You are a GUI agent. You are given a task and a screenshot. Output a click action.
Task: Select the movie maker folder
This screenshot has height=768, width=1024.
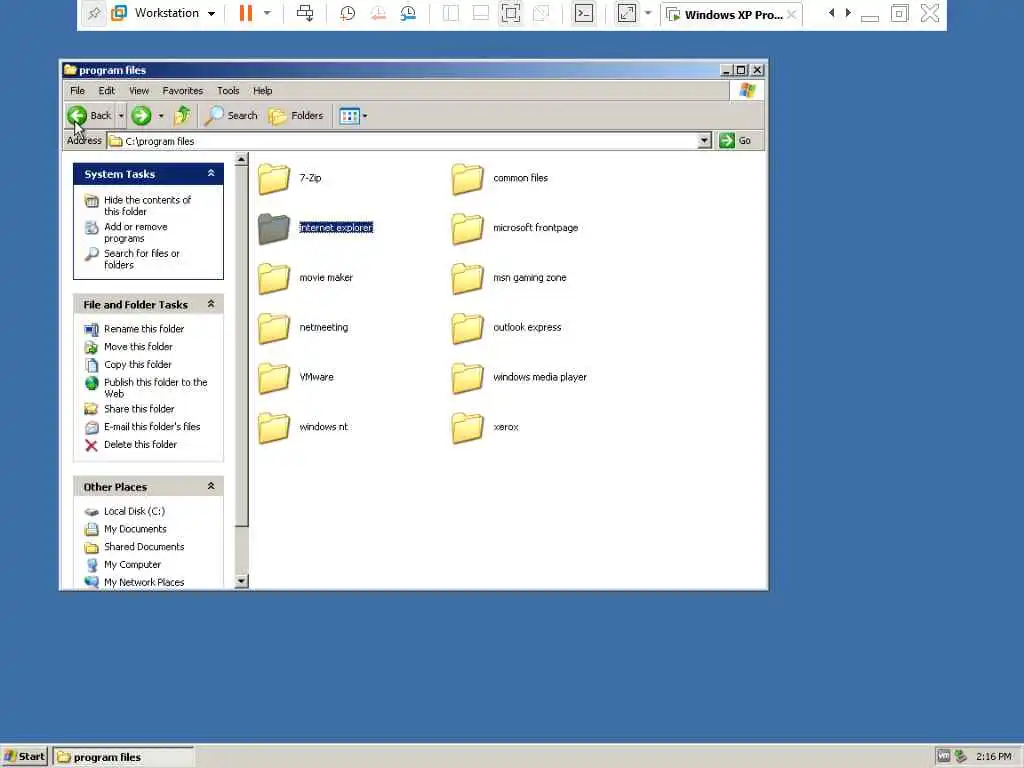click(x=306, y=278)
